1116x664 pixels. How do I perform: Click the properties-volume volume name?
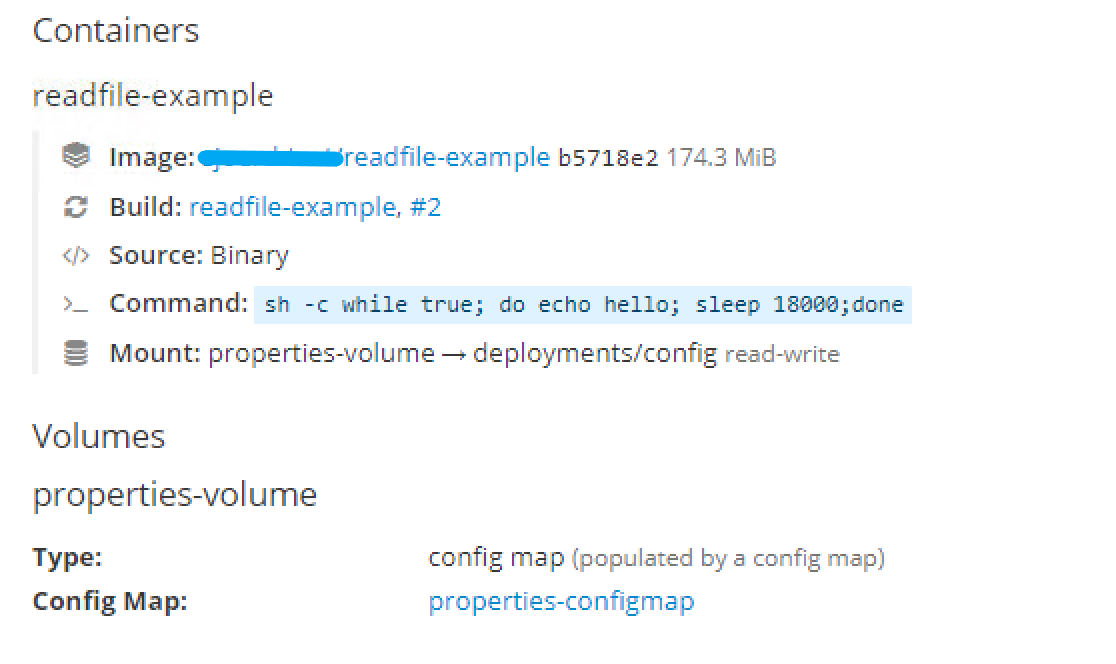(175, 494)
